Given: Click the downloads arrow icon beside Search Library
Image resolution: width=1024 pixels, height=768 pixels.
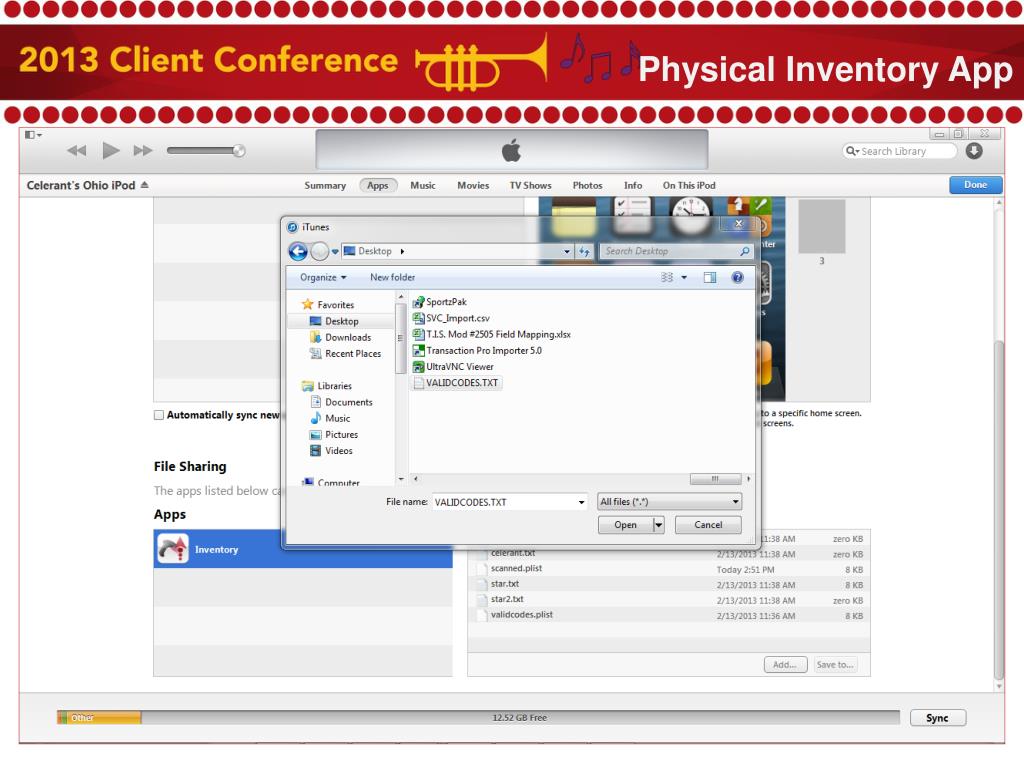Looking at the screenshot, I should 974,151.
